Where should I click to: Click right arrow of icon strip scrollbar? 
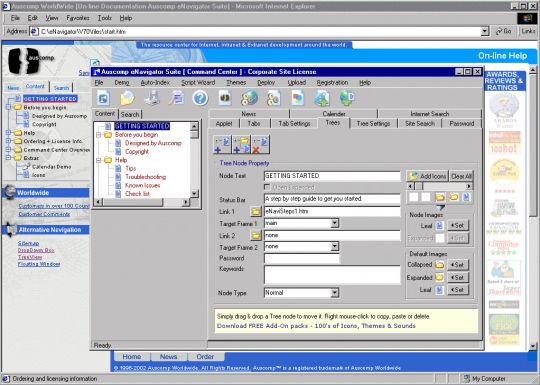(469, 186)
